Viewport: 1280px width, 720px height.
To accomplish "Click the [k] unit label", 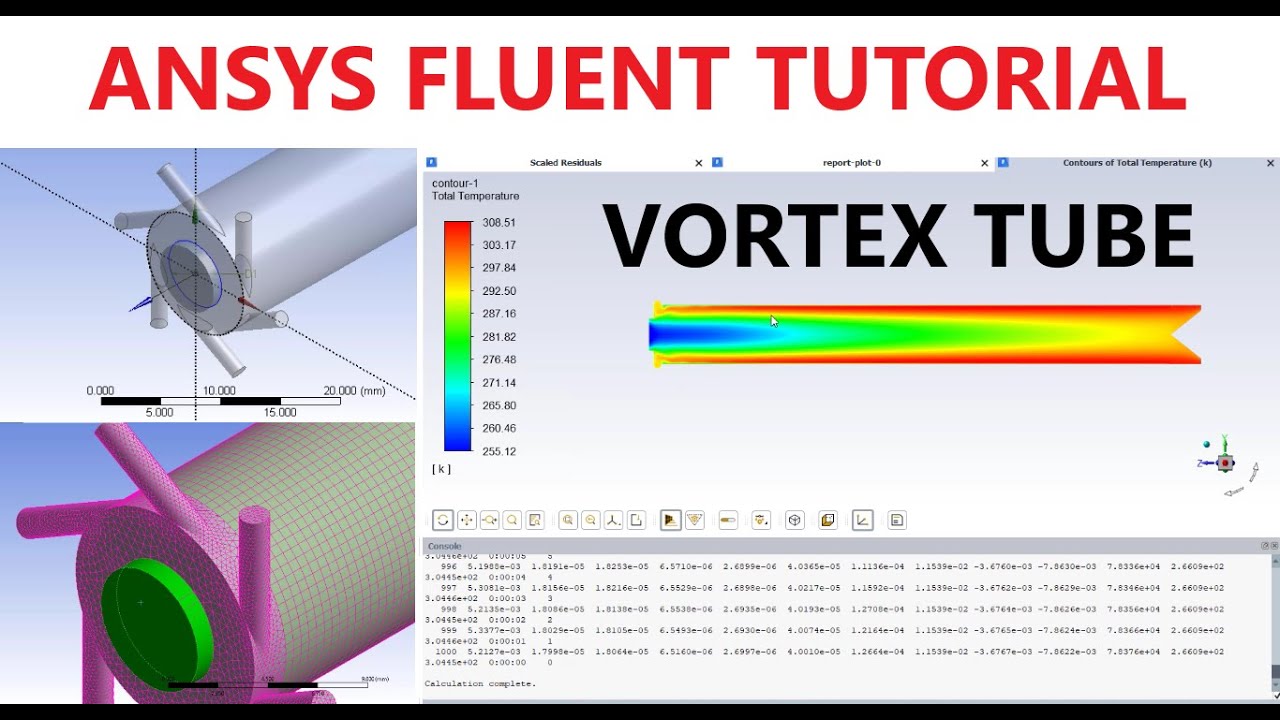I will tap(441, 469).
